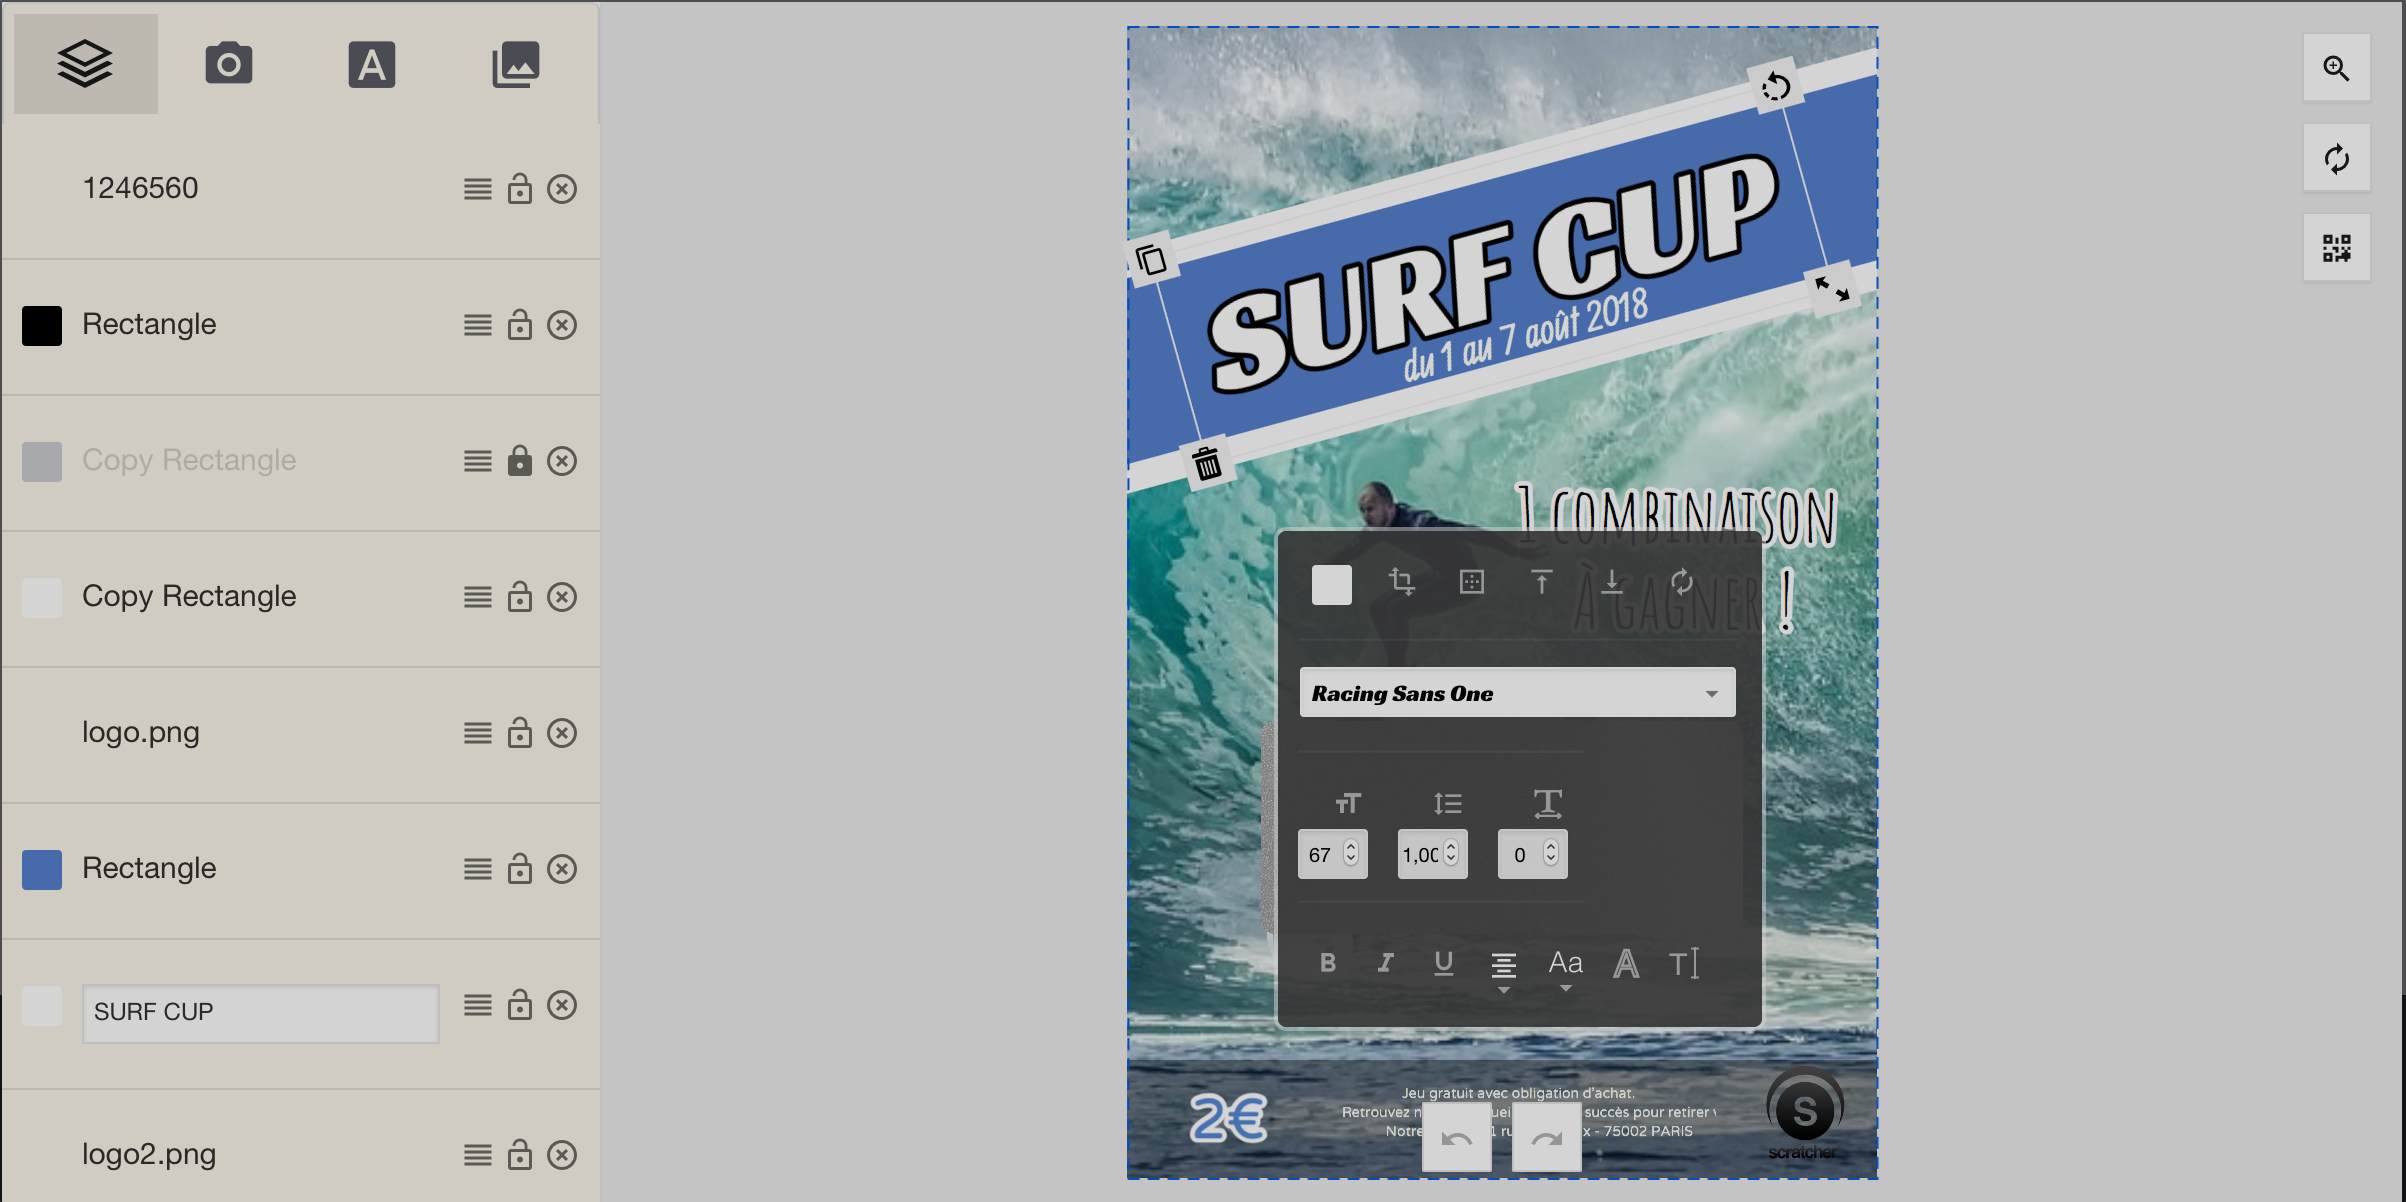2406x1202 pixels.
Task: Open the image gallery tab
Action: 516,65
